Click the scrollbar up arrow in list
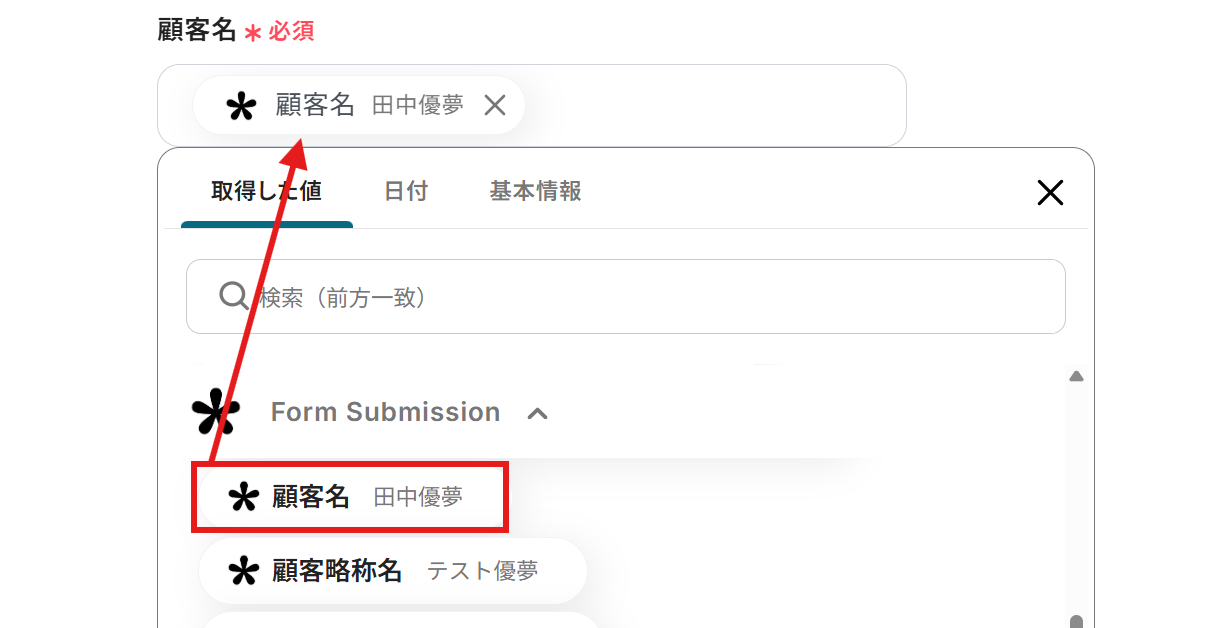The height and width of the screenshot is (628, 1230). pyautogui.click(x=1076, y=377)
